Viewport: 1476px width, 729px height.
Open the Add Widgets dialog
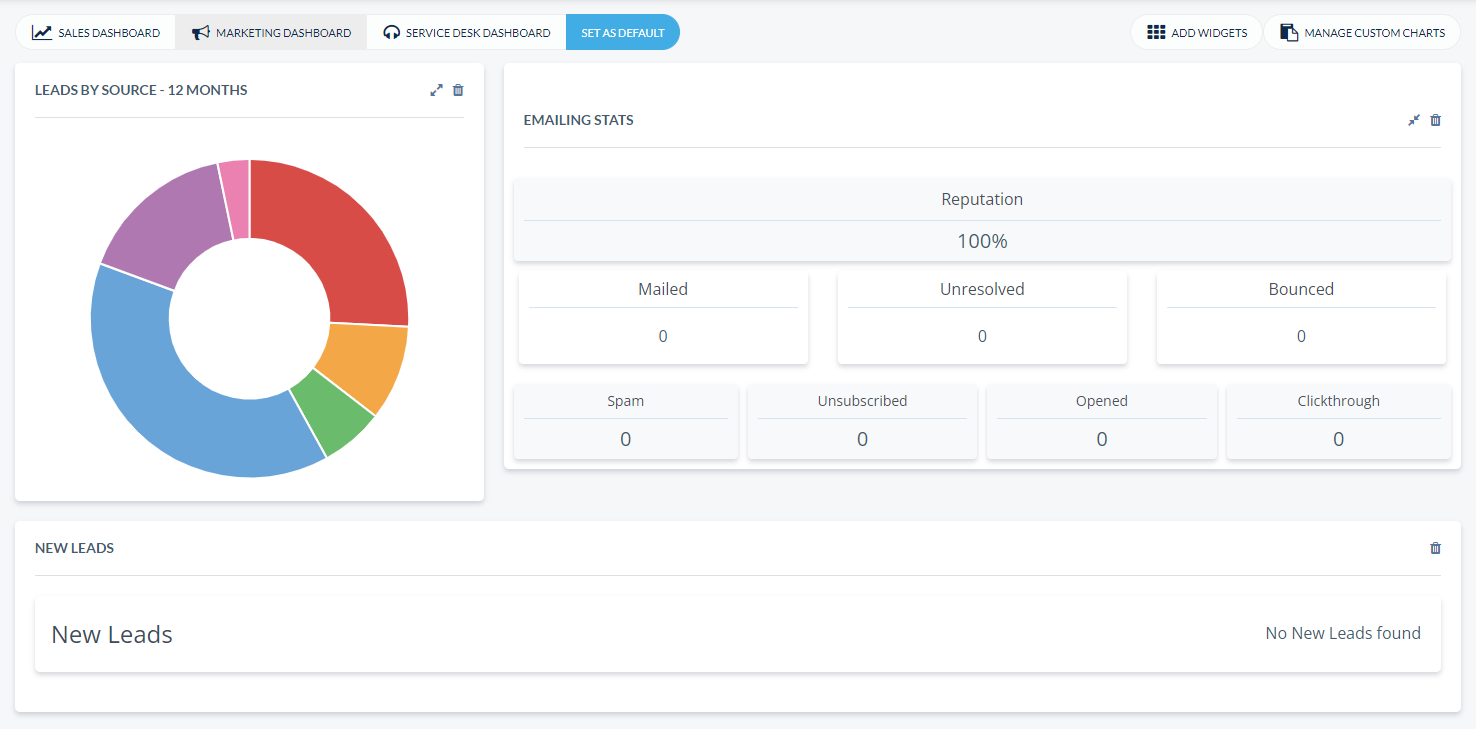1196,32
